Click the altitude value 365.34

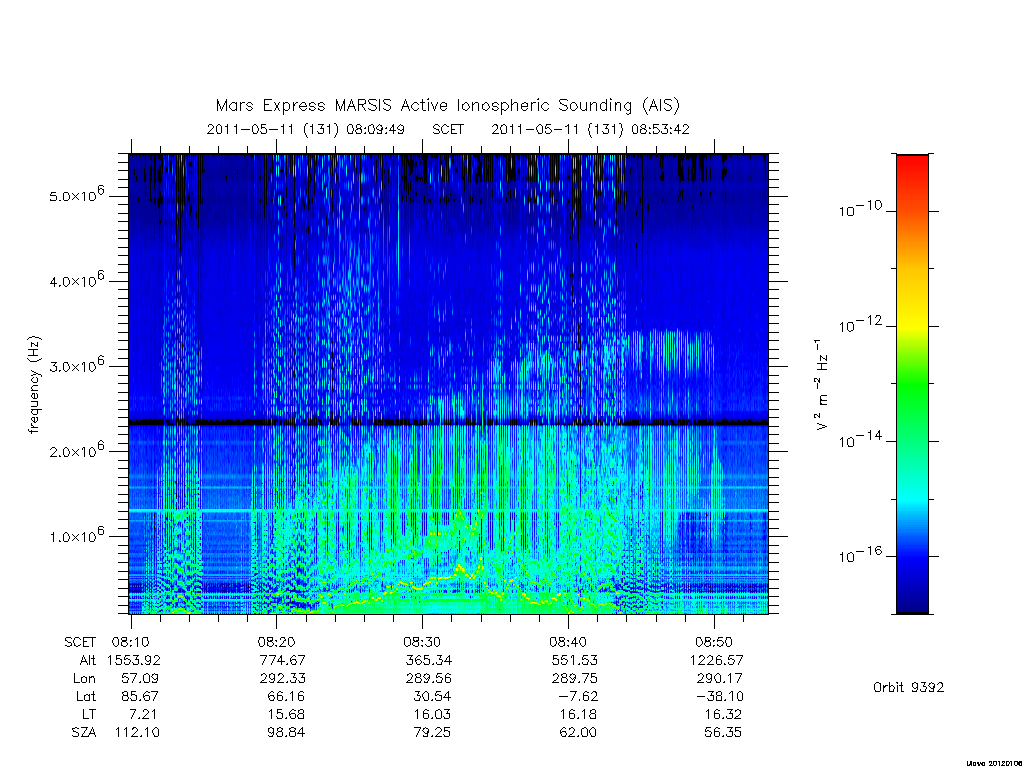click(428, 660)
